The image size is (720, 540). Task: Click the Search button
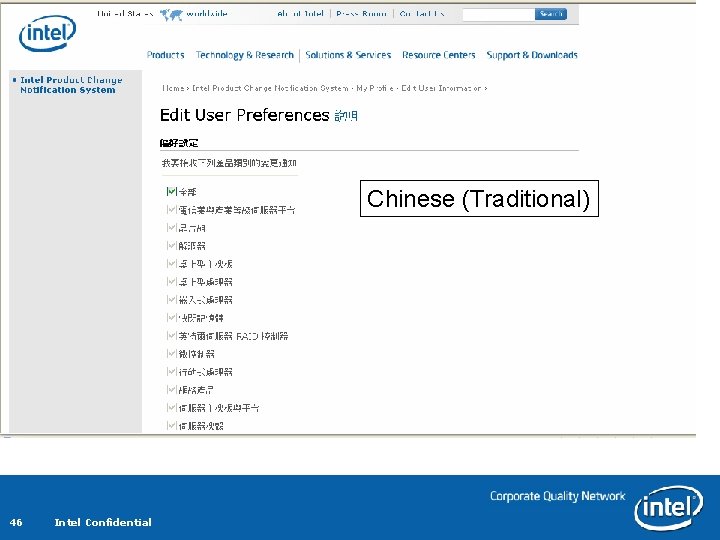(x=551, y=14)
